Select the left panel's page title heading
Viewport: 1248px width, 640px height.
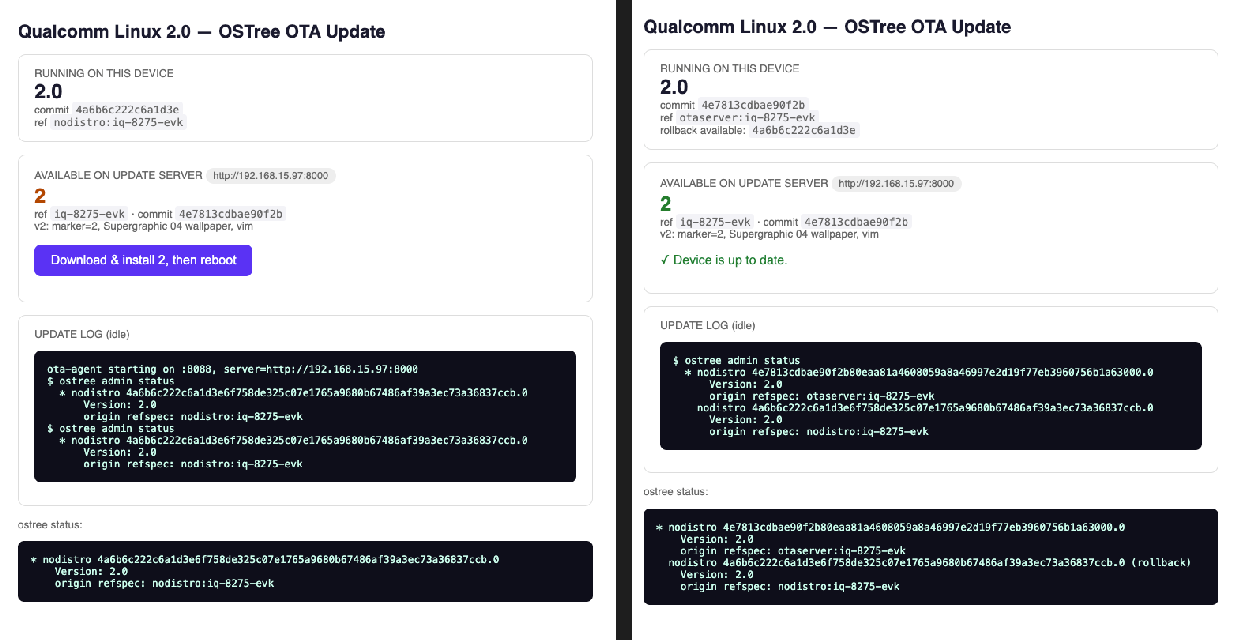pyautogui.click(x=201, y=32)
